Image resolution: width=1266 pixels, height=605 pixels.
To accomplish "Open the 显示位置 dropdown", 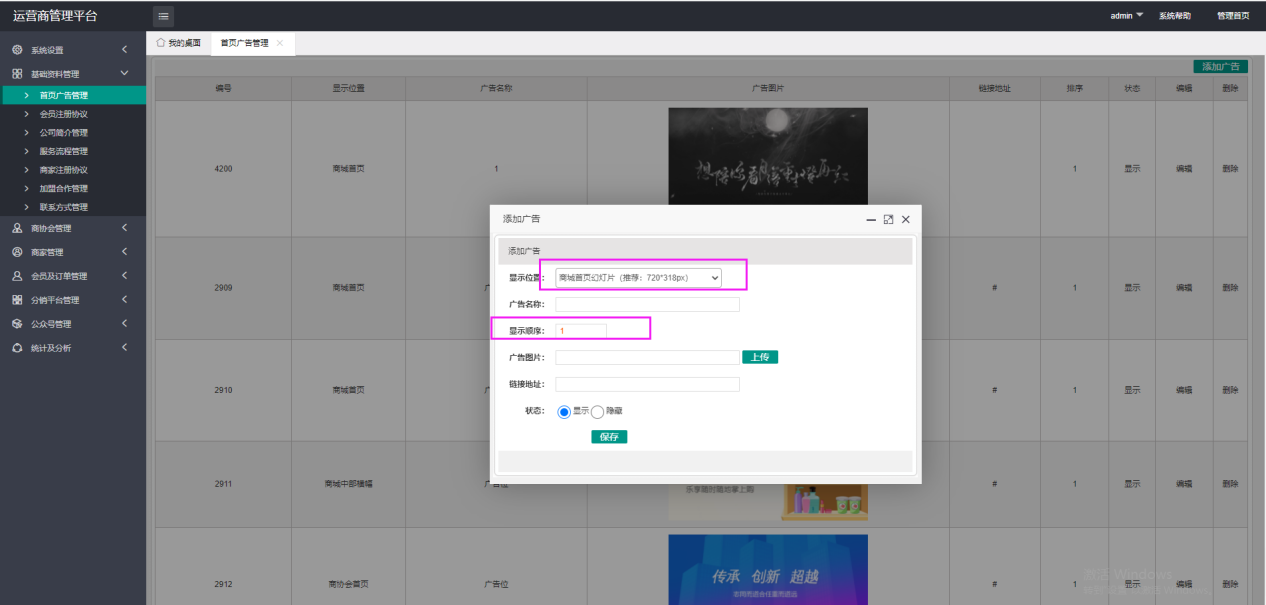I will 638,277.
